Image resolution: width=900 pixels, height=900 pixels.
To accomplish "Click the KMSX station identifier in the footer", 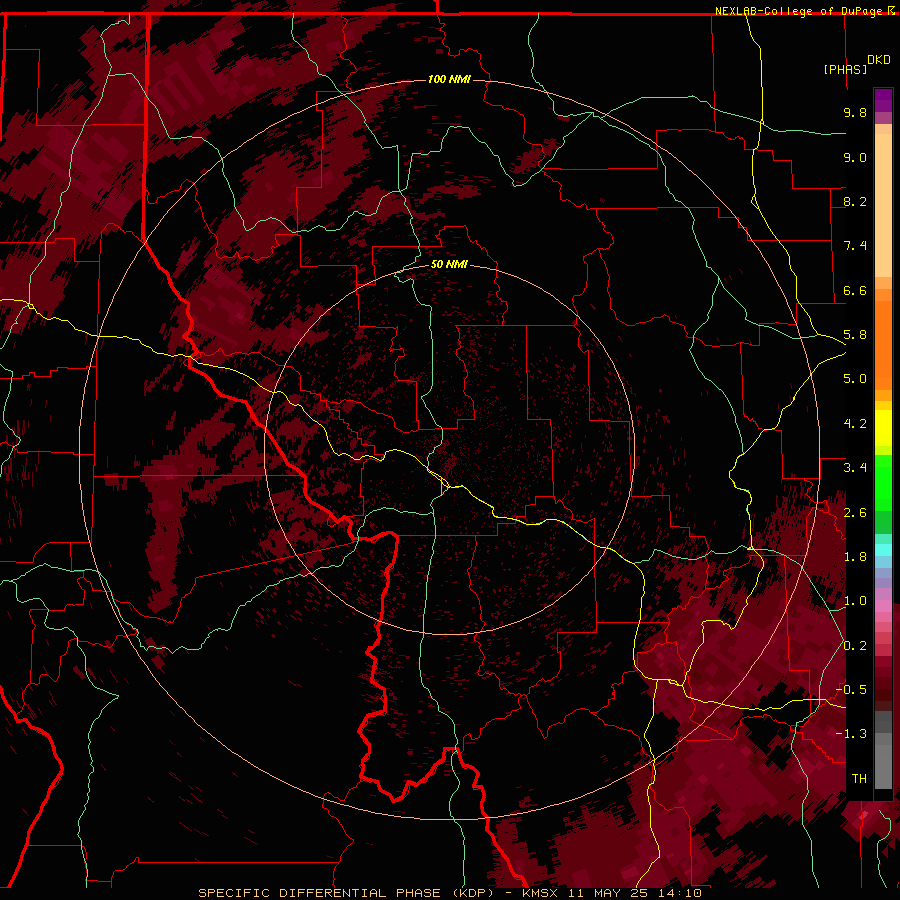I will tap(540, 893).
